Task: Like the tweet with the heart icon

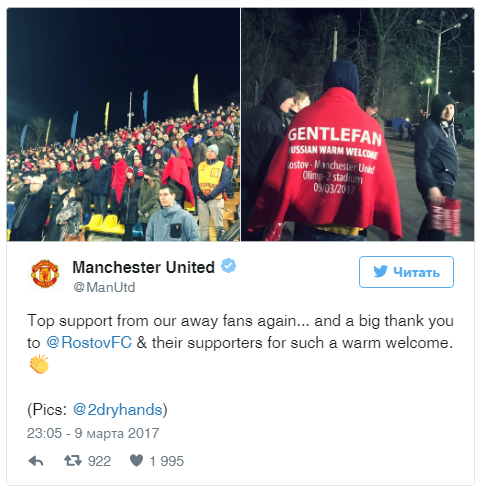Action: [136, 461]
